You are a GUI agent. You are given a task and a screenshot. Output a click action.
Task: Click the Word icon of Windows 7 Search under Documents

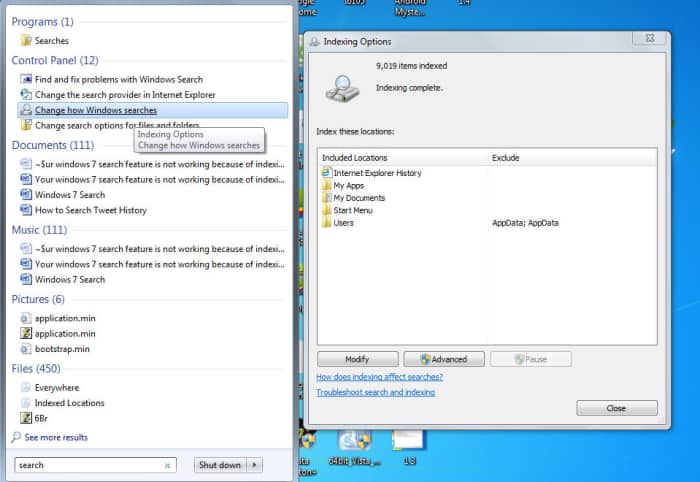tap(26, 195)
